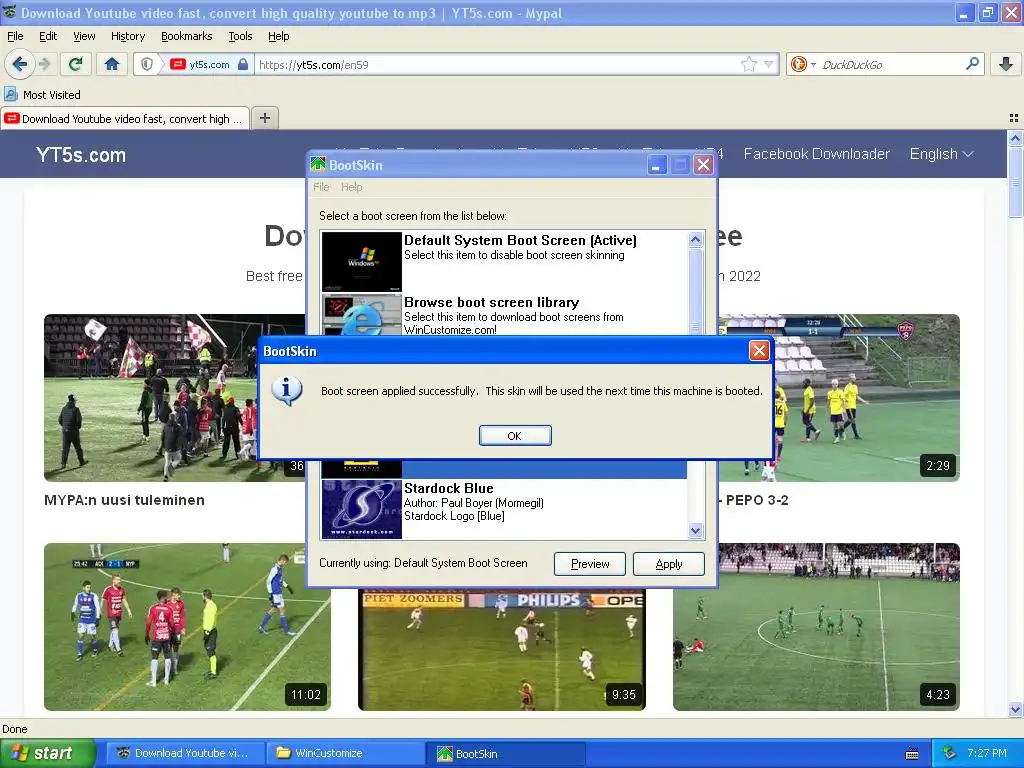Open the 9:35 duration video thumbnail
Viewport: 1024px width, 768px height.
(502, 650)
